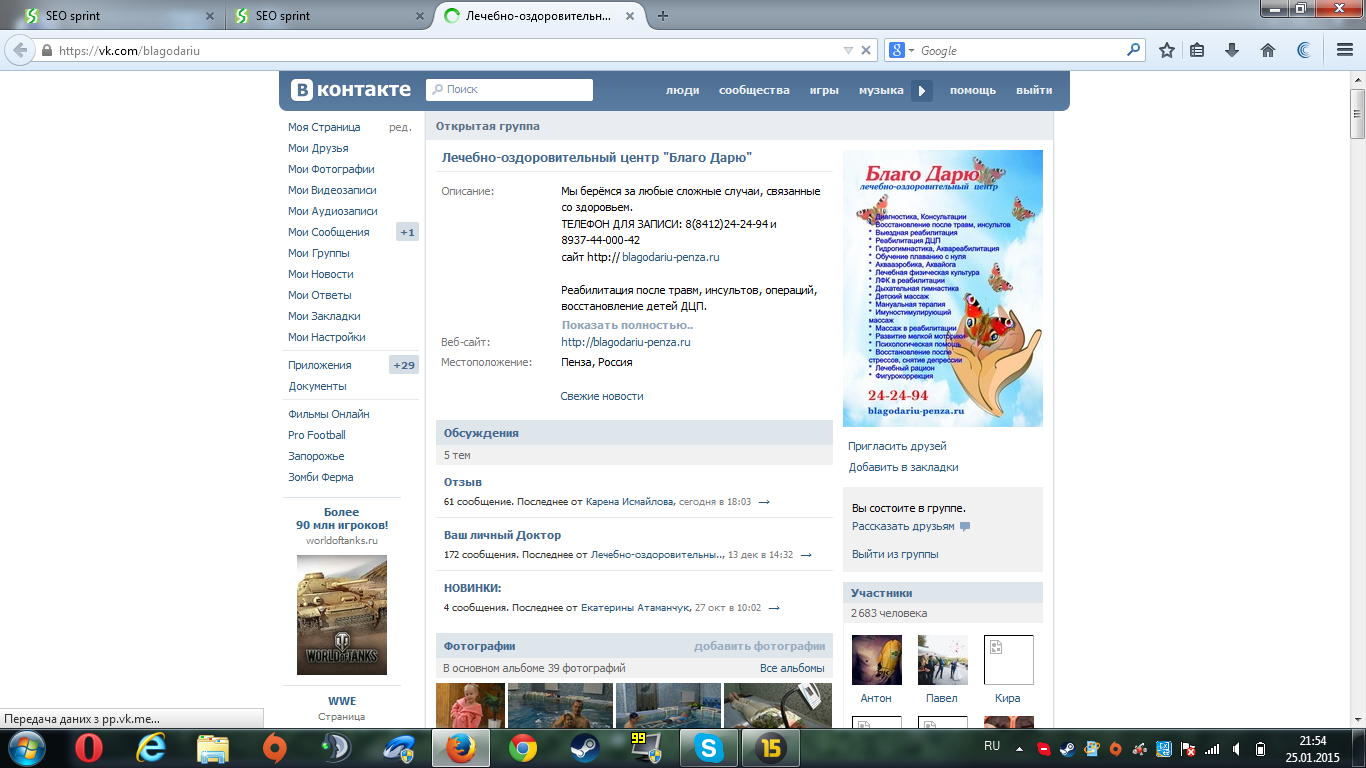Open member Антон's avatar
The width and height of the screenshot is (1366, 768).
pos(876,660)
